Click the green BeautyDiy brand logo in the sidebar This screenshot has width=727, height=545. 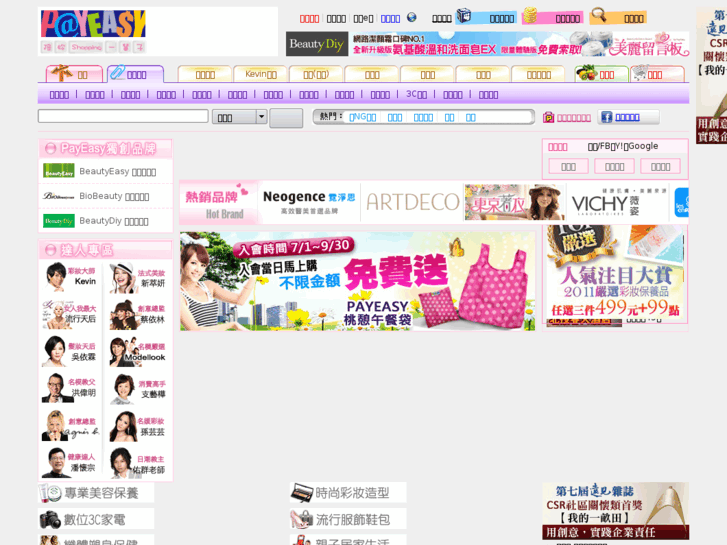click(59, 221)
